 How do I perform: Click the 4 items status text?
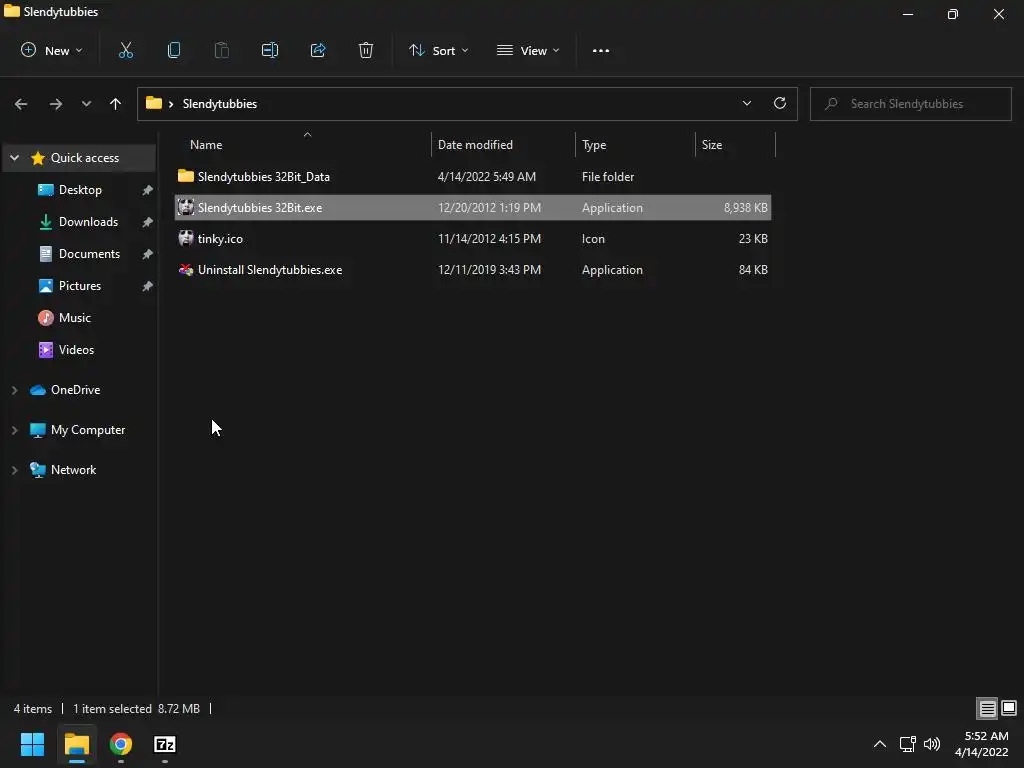pyautogui.click(x=33, y=709)
